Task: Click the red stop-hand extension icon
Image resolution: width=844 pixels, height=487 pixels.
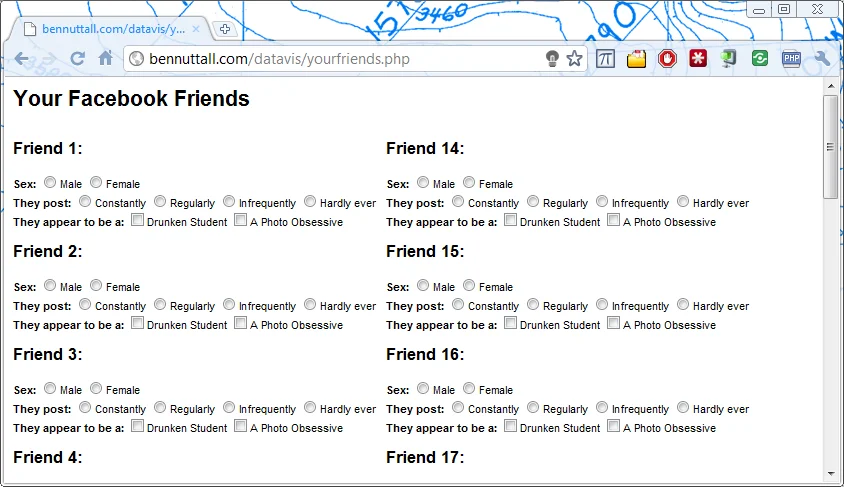Action: 667,58
